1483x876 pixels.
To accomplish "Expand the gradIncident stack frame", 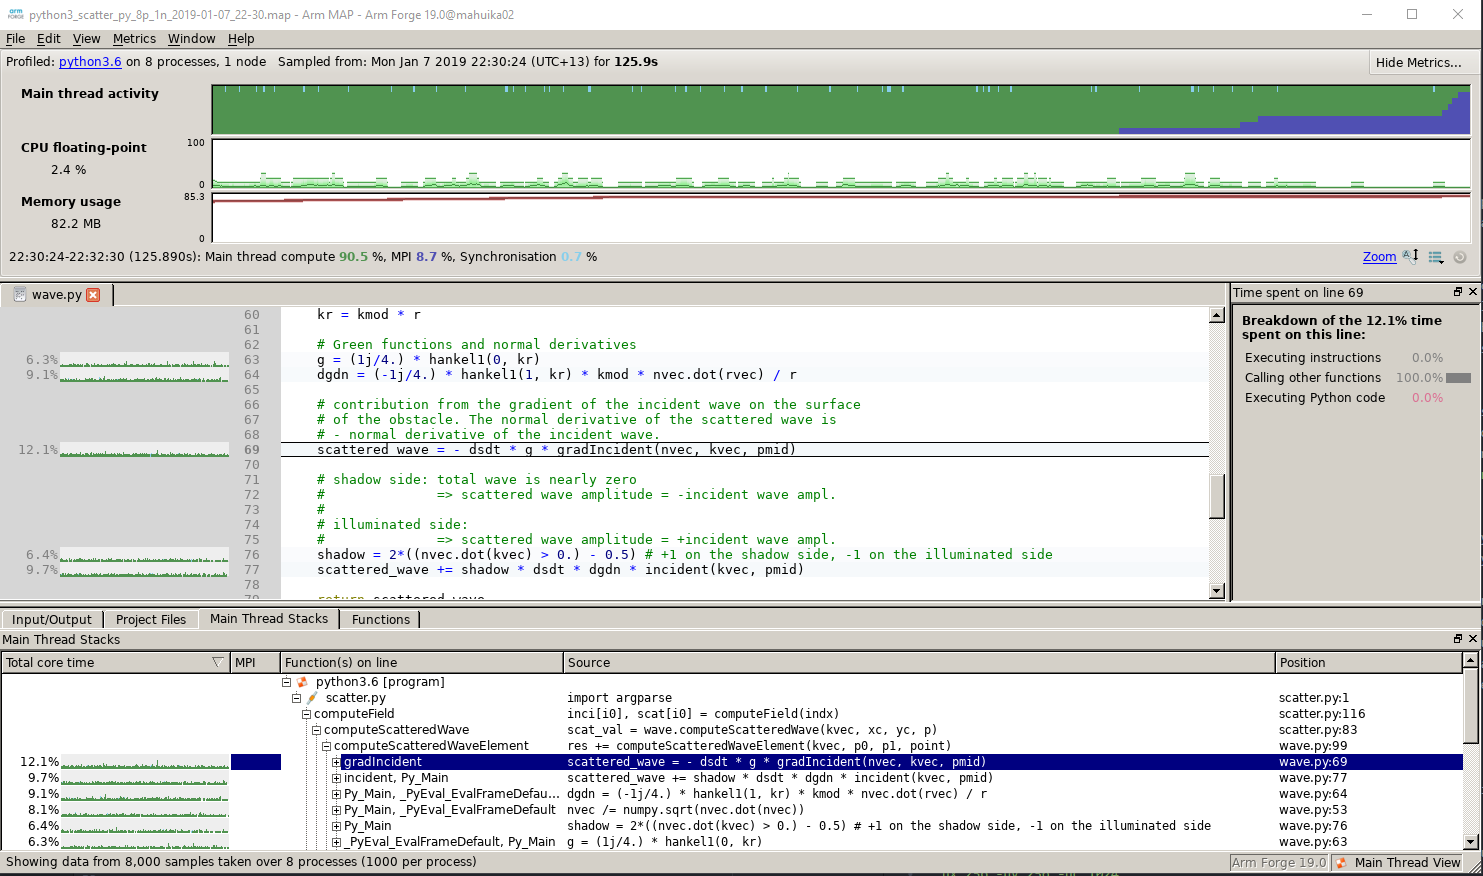I will click(335, 762).
